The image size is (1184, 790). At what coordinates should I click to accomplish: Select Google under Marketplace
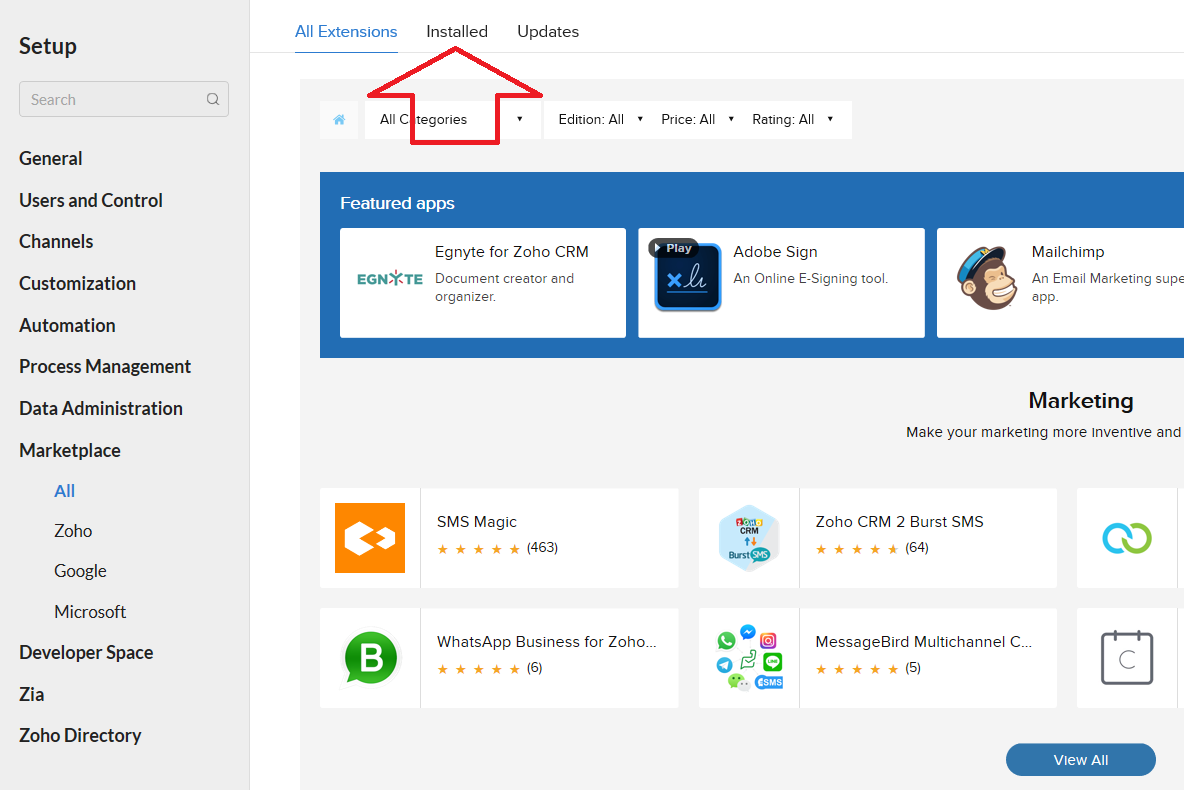(80, 571)
